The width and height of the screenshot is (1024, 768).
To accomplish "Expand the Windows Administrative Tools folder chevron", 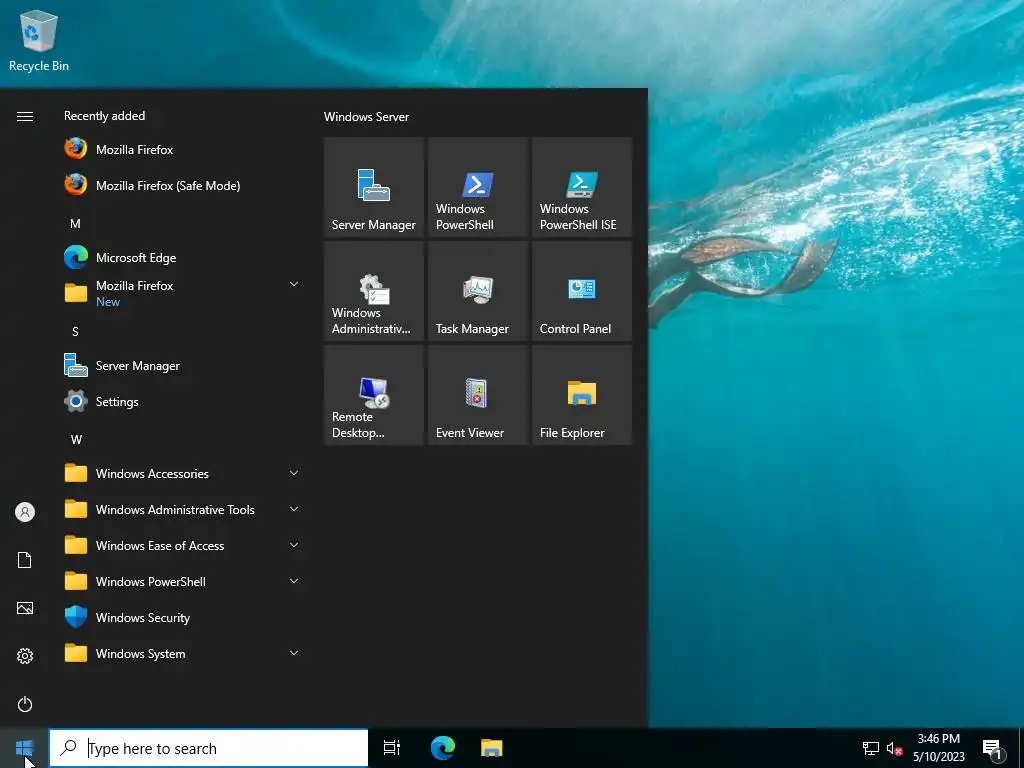I will [x=294, y=509].
